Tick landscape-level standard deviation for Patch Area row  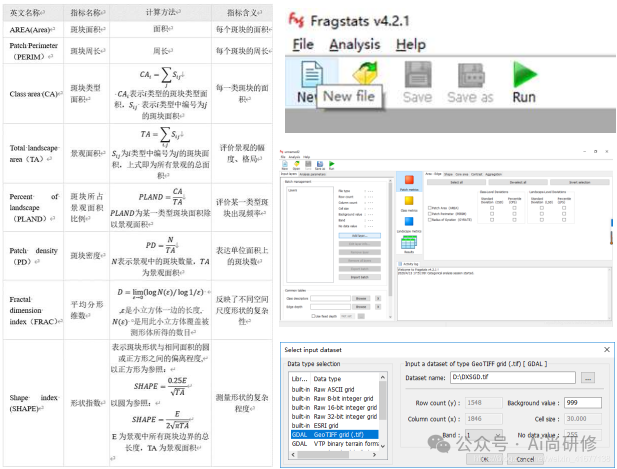click(542, 208)
